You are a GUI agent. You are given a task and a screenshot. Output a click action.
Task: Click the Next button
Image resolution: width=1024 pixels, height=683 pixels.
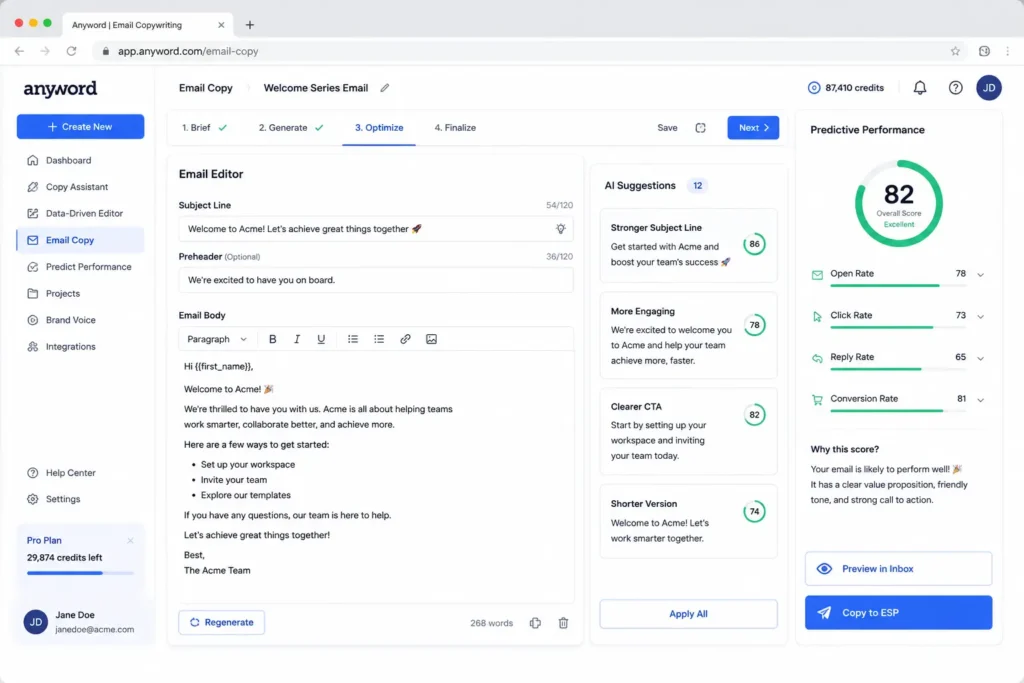[x=753, y=128]
